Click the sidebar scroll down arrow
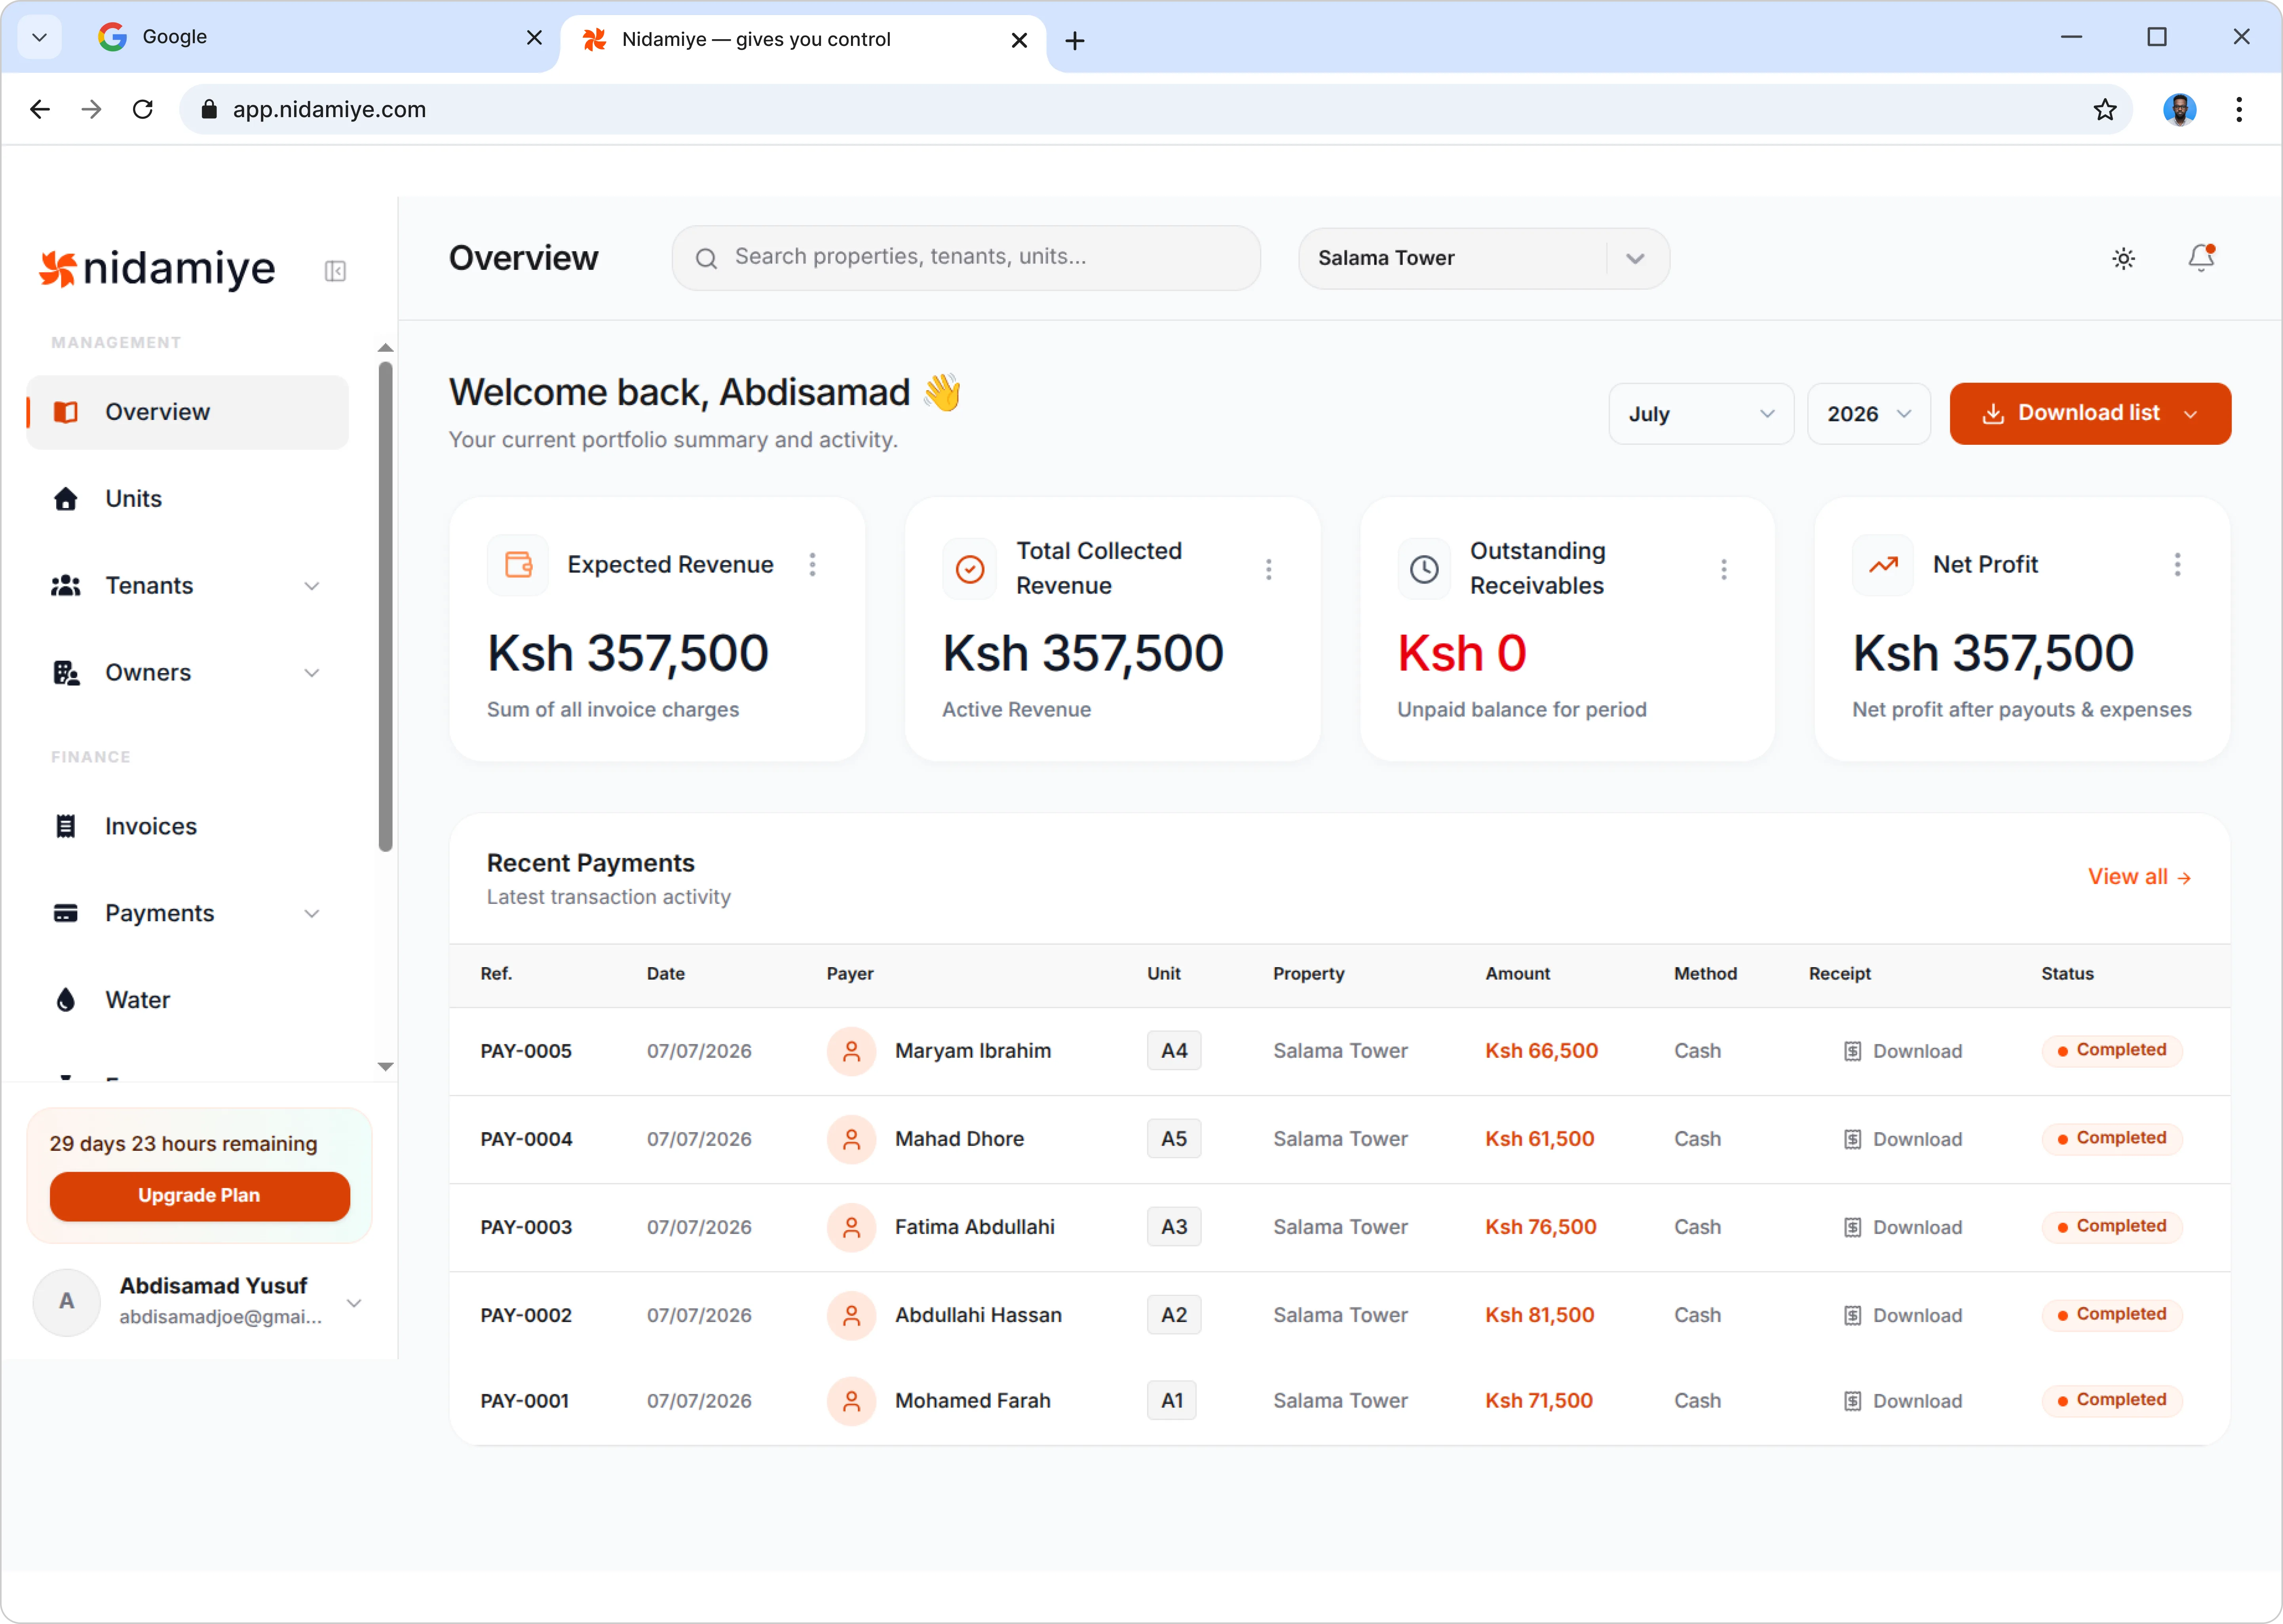Screen dimensions: 2283x1624 point(385,1067)
